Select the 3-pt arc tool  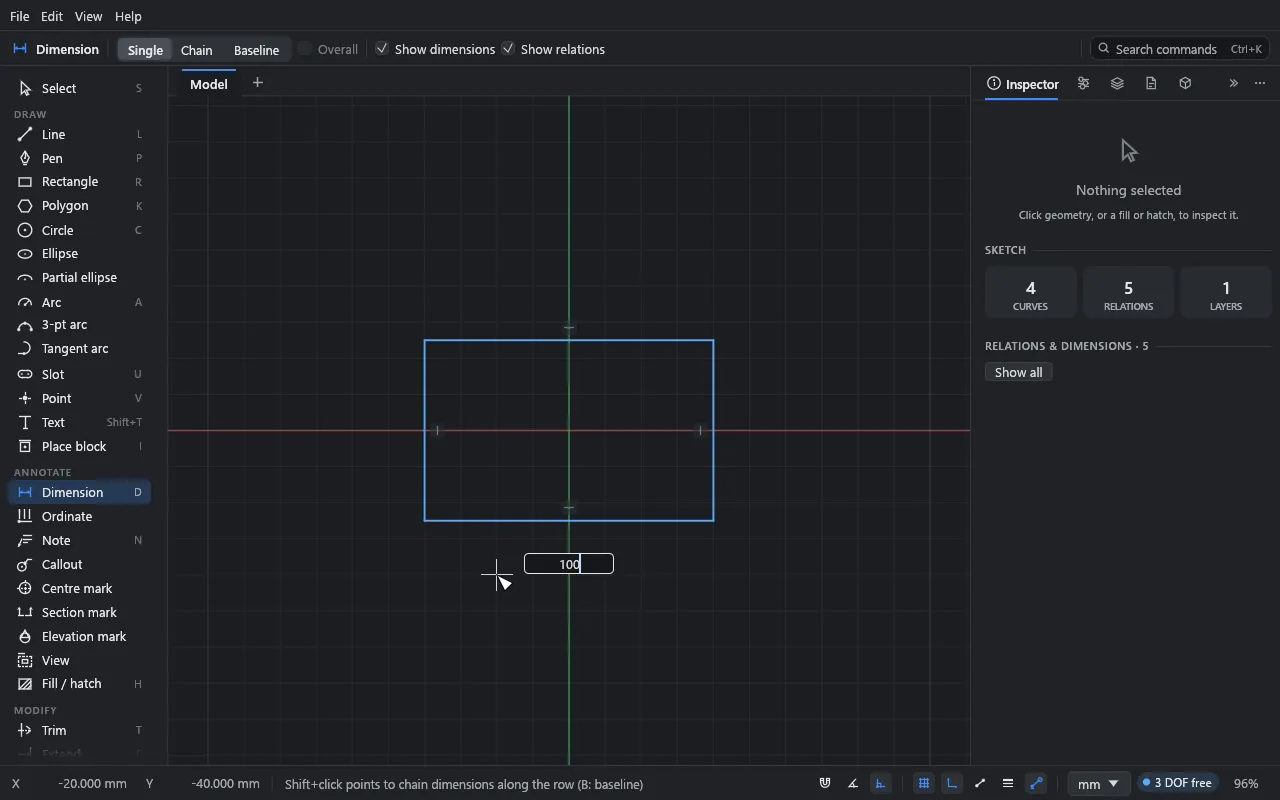click(80, 325)
